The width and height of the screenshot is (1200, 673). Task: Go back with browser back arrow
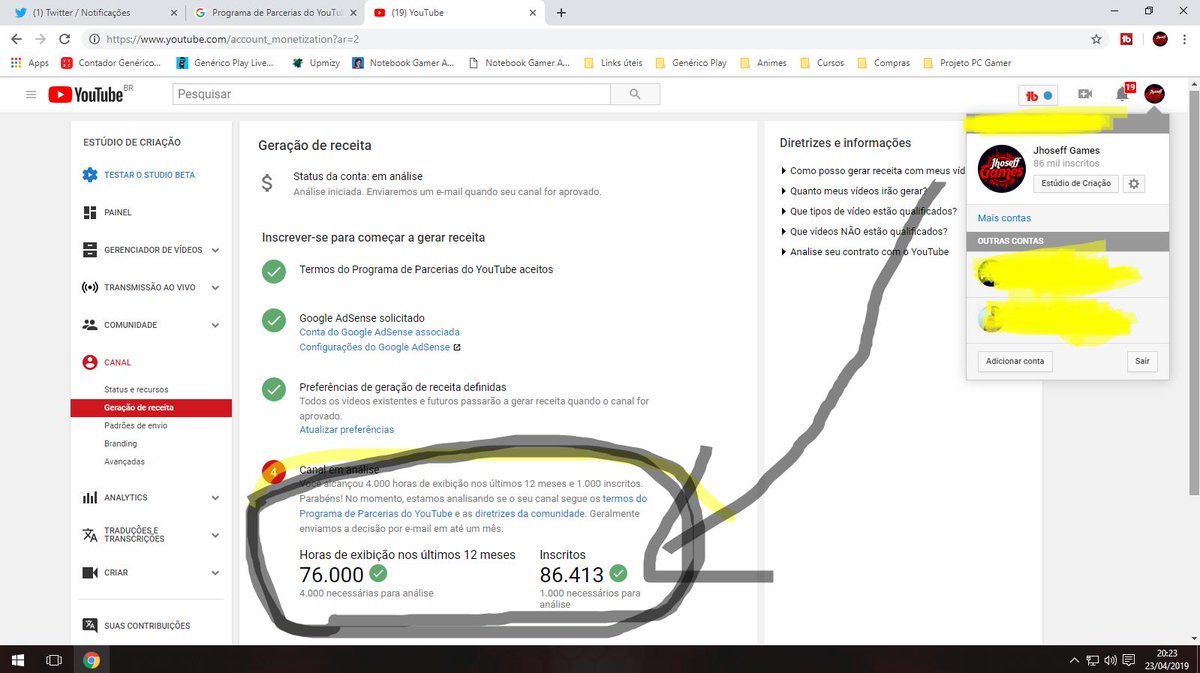point(16,39)
